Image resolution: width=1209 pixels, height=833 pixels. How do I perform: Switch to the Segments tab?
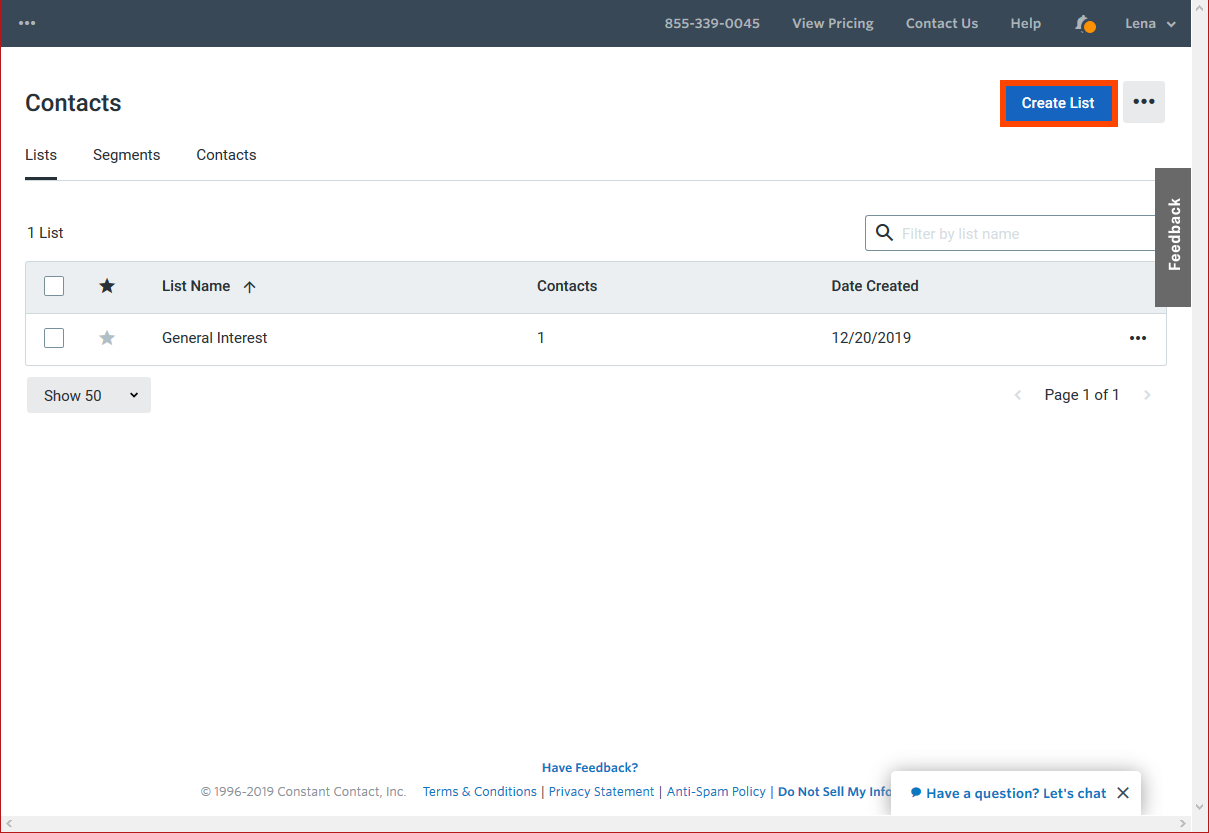[126, 155]
